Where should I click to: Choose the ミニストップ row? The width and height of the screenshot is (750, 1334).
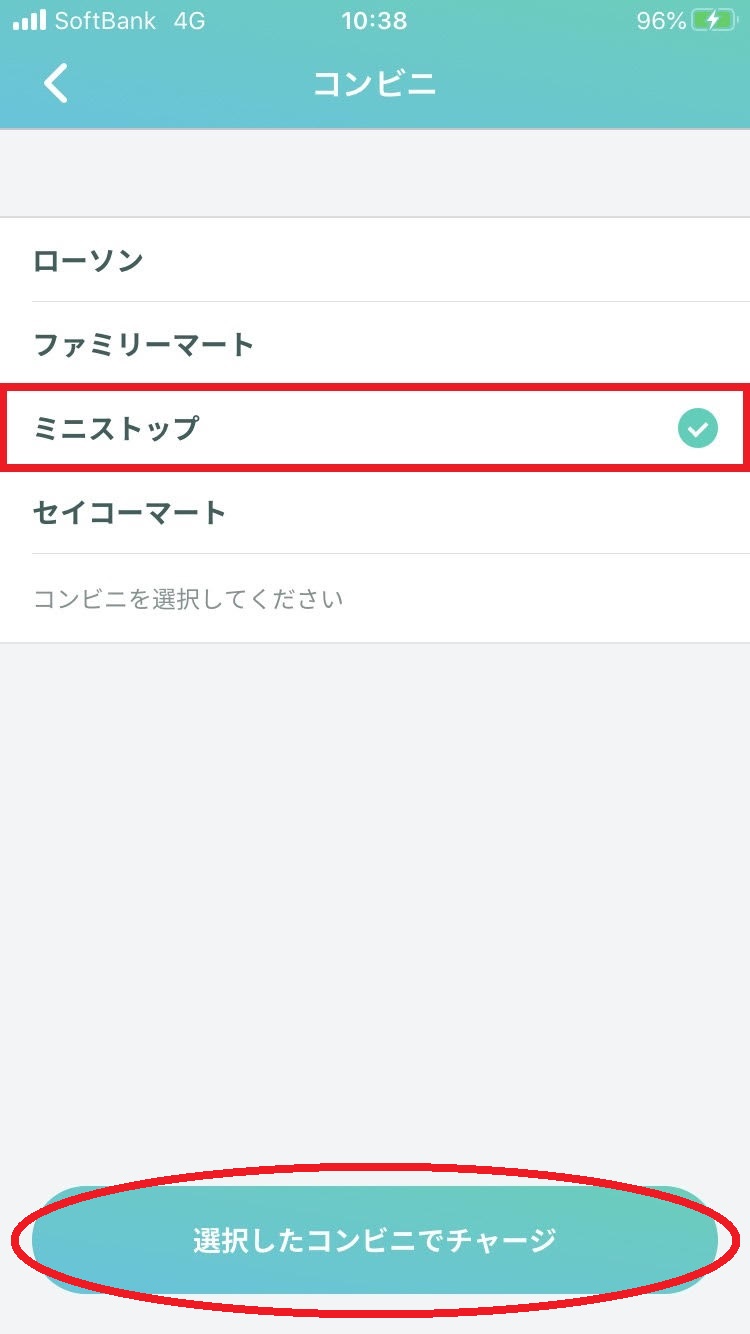click(375, 428)
